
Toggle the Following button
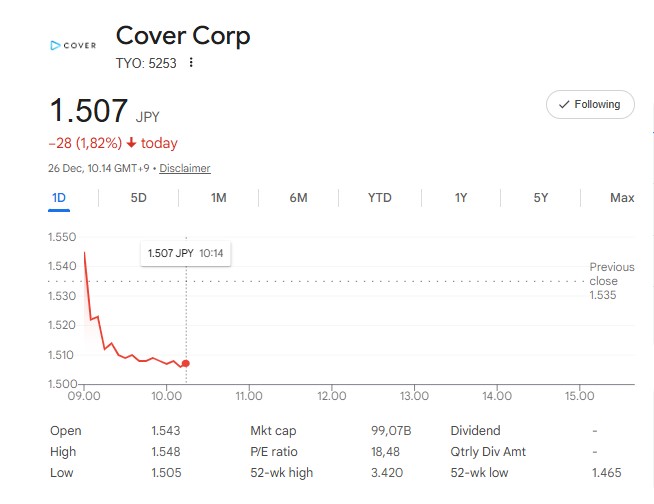coord(590,104)
